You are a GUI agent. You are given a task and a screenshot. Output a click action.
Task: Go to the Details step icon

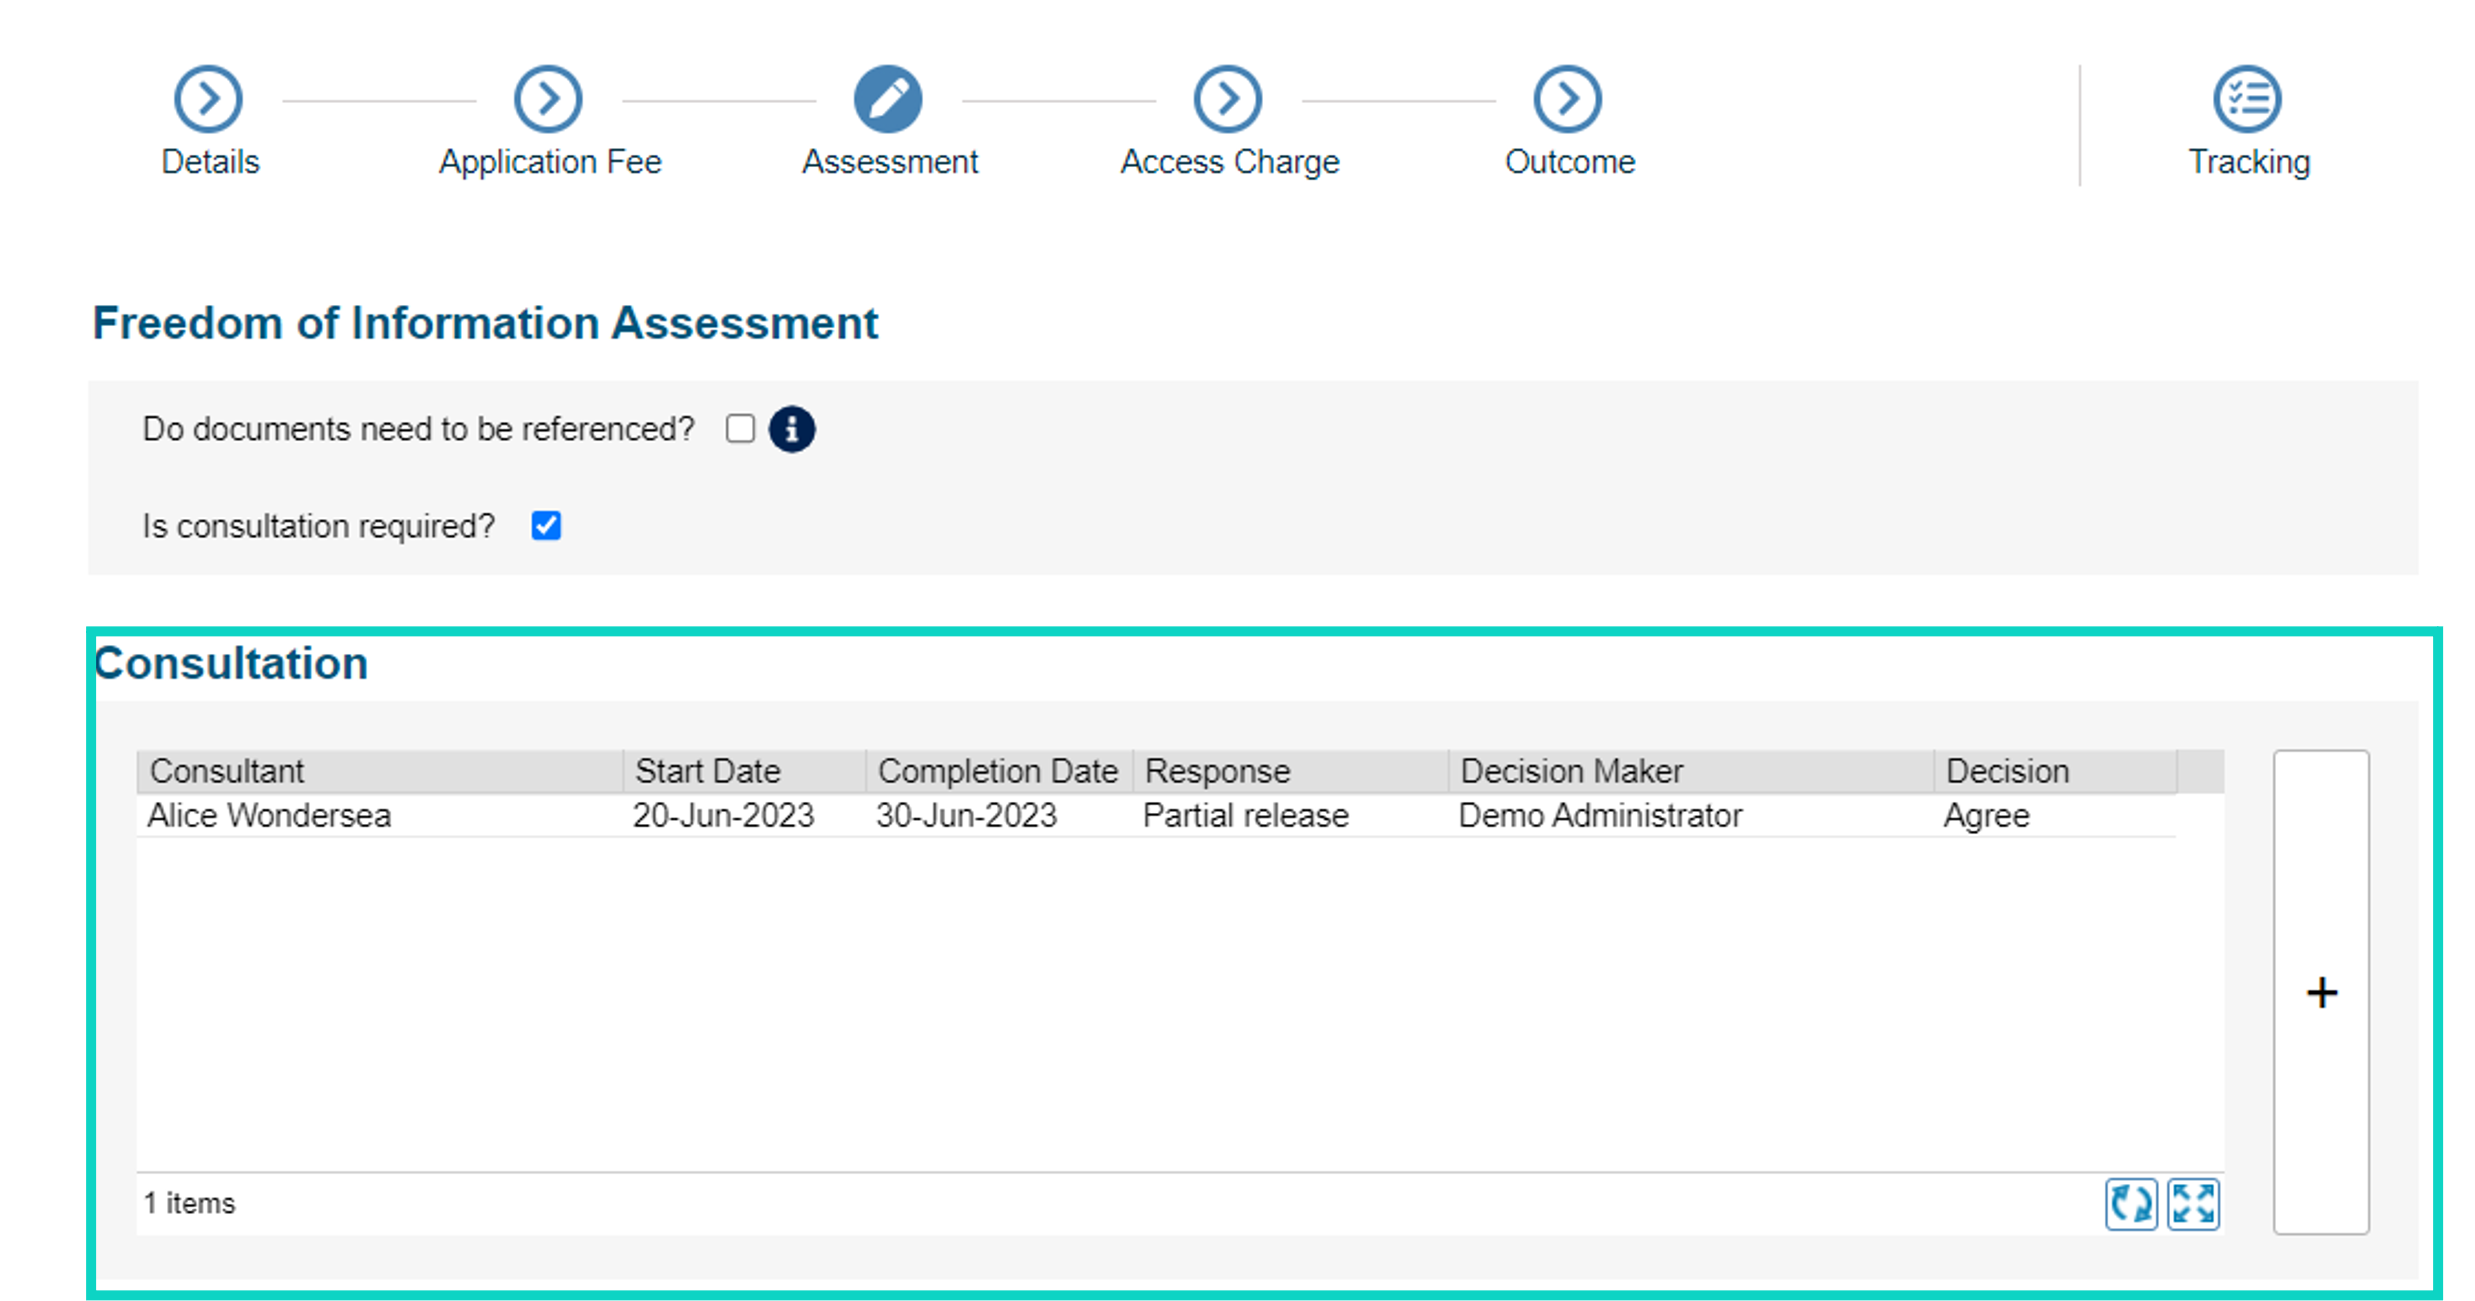[x=208, y=99]
